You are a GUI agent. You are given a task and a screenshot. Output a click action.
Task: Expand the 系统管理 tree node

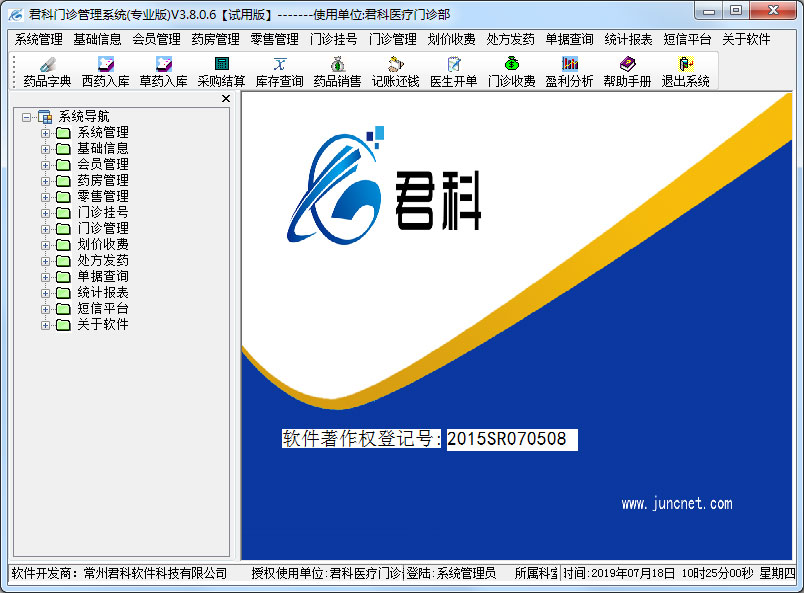[45, 133]
